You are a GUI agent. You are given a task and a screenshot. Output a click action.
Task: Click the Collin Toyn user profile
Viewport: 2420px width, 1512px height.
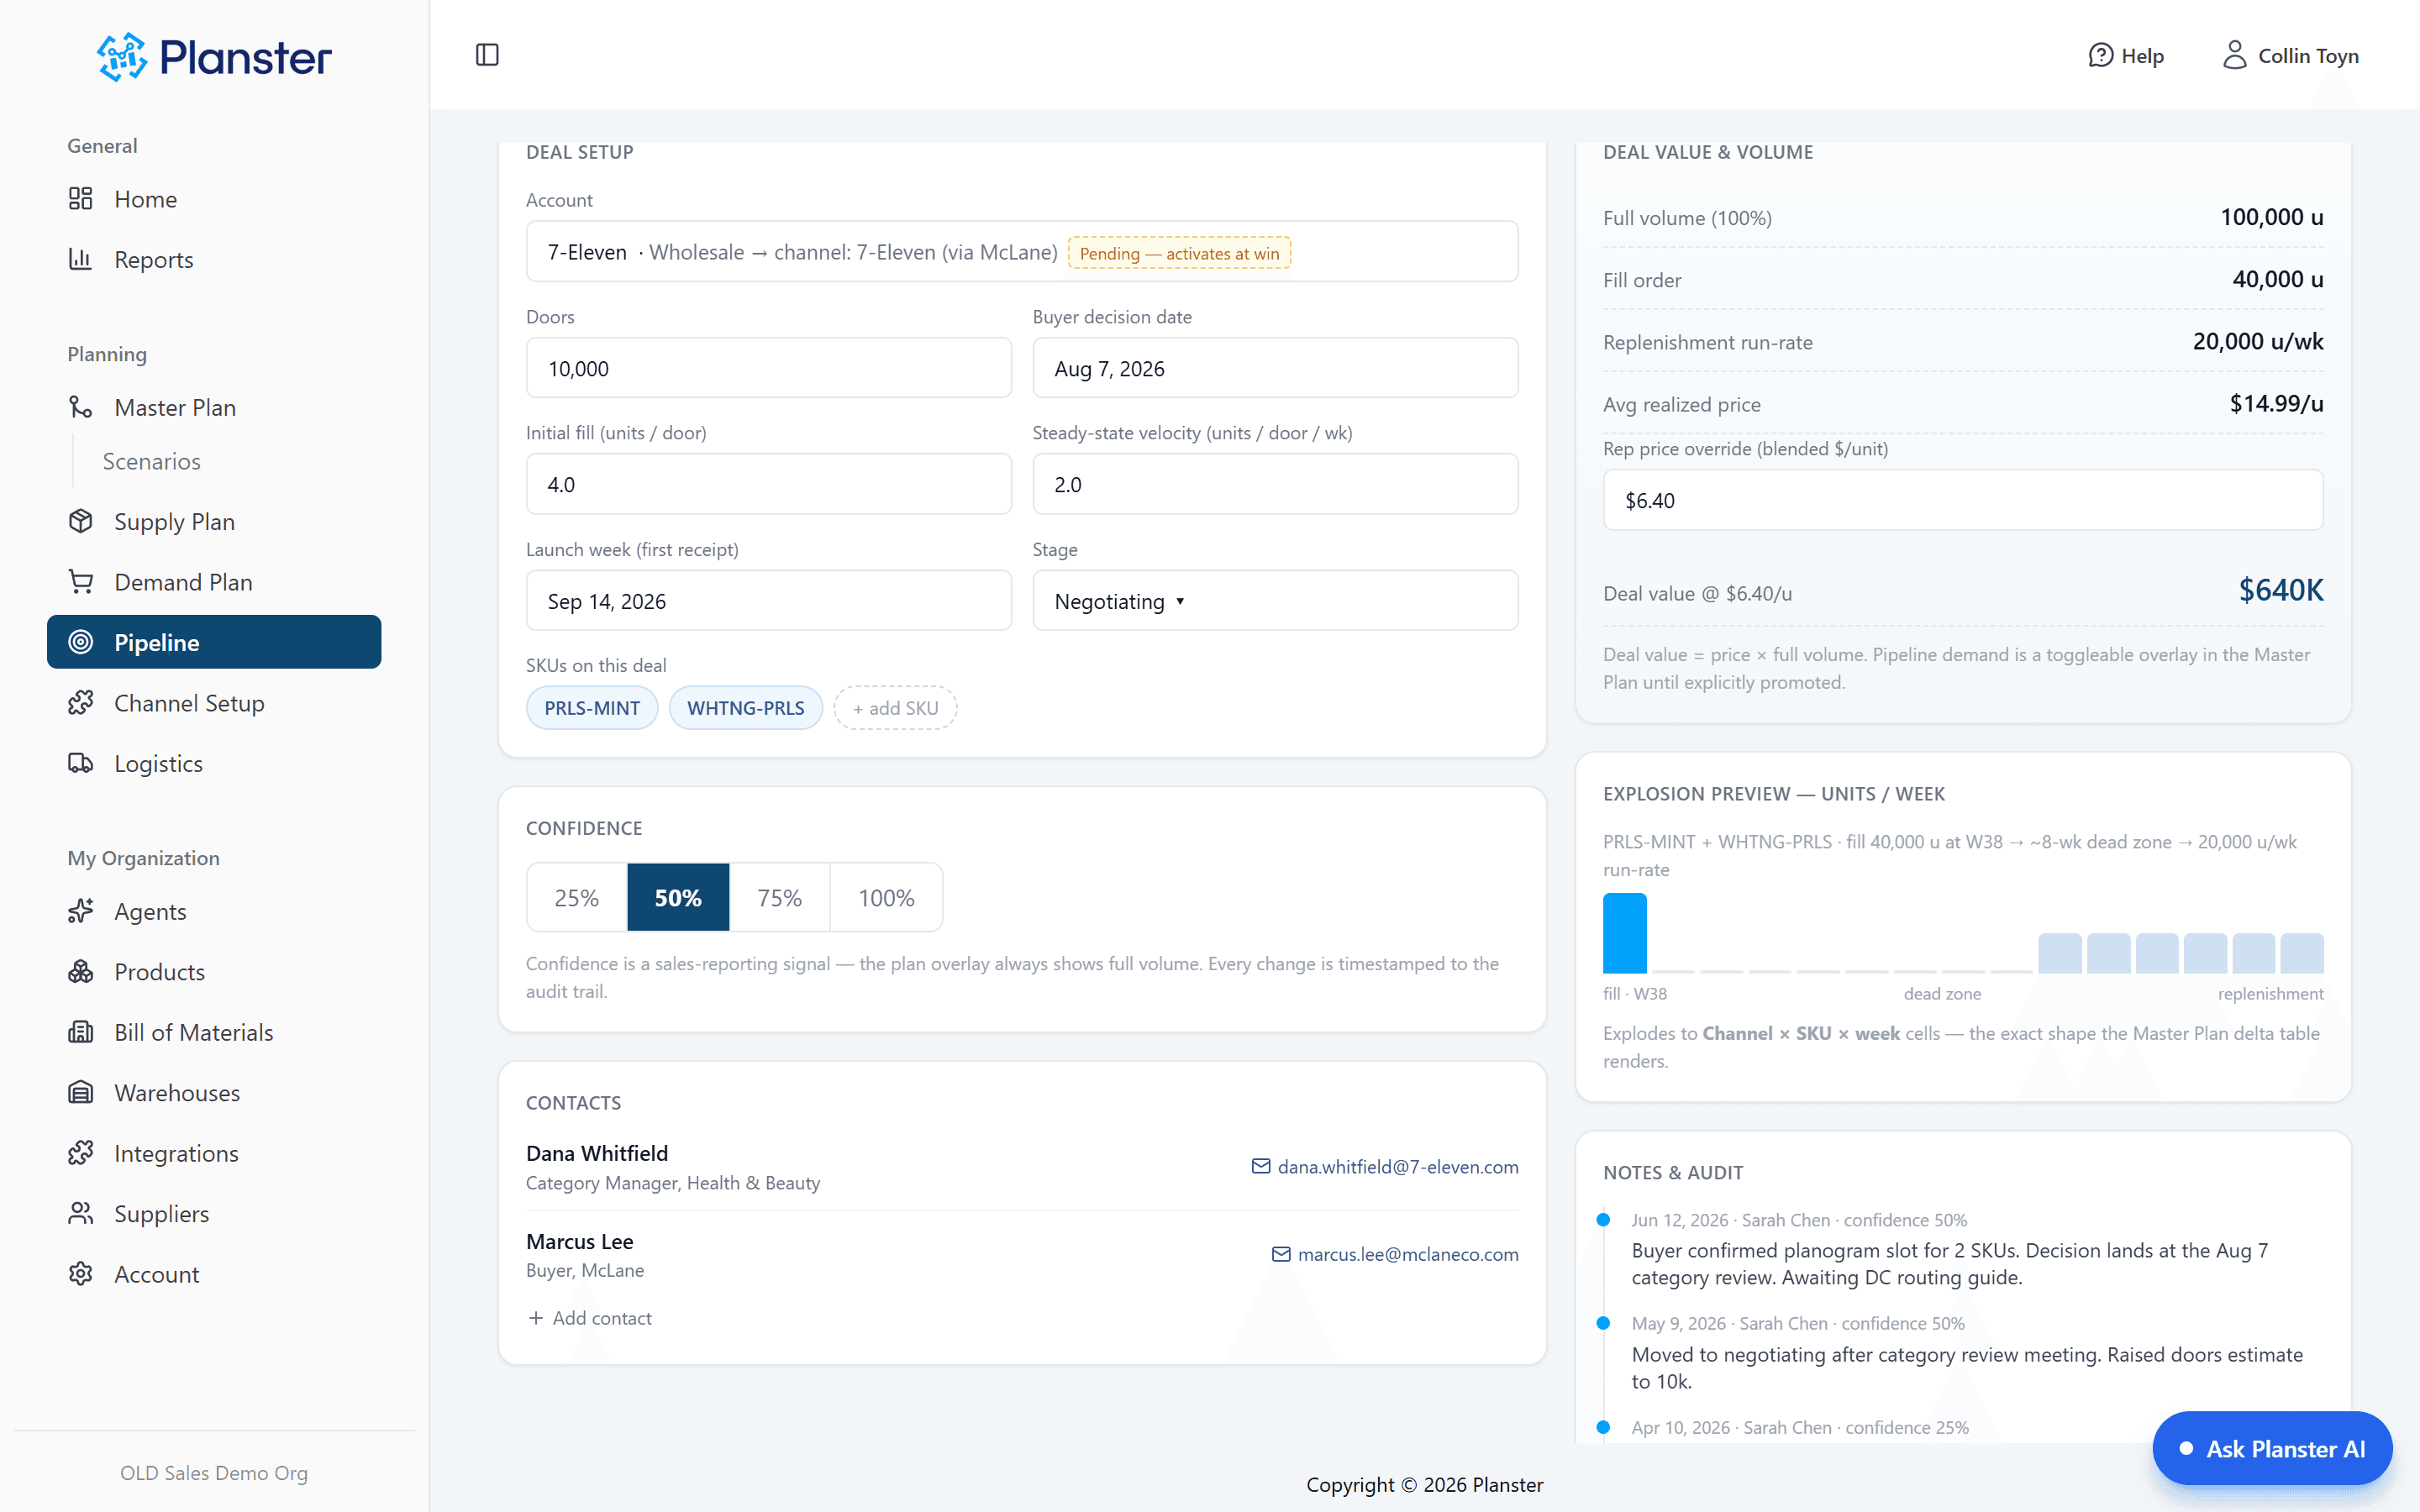point(2290,56)
